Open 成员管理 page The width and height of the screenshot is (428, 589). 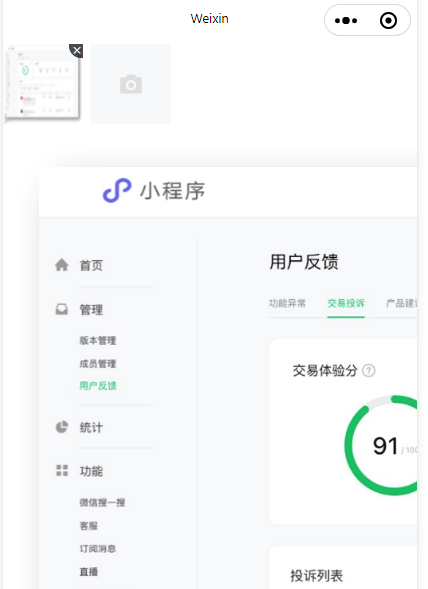(98, 363)
